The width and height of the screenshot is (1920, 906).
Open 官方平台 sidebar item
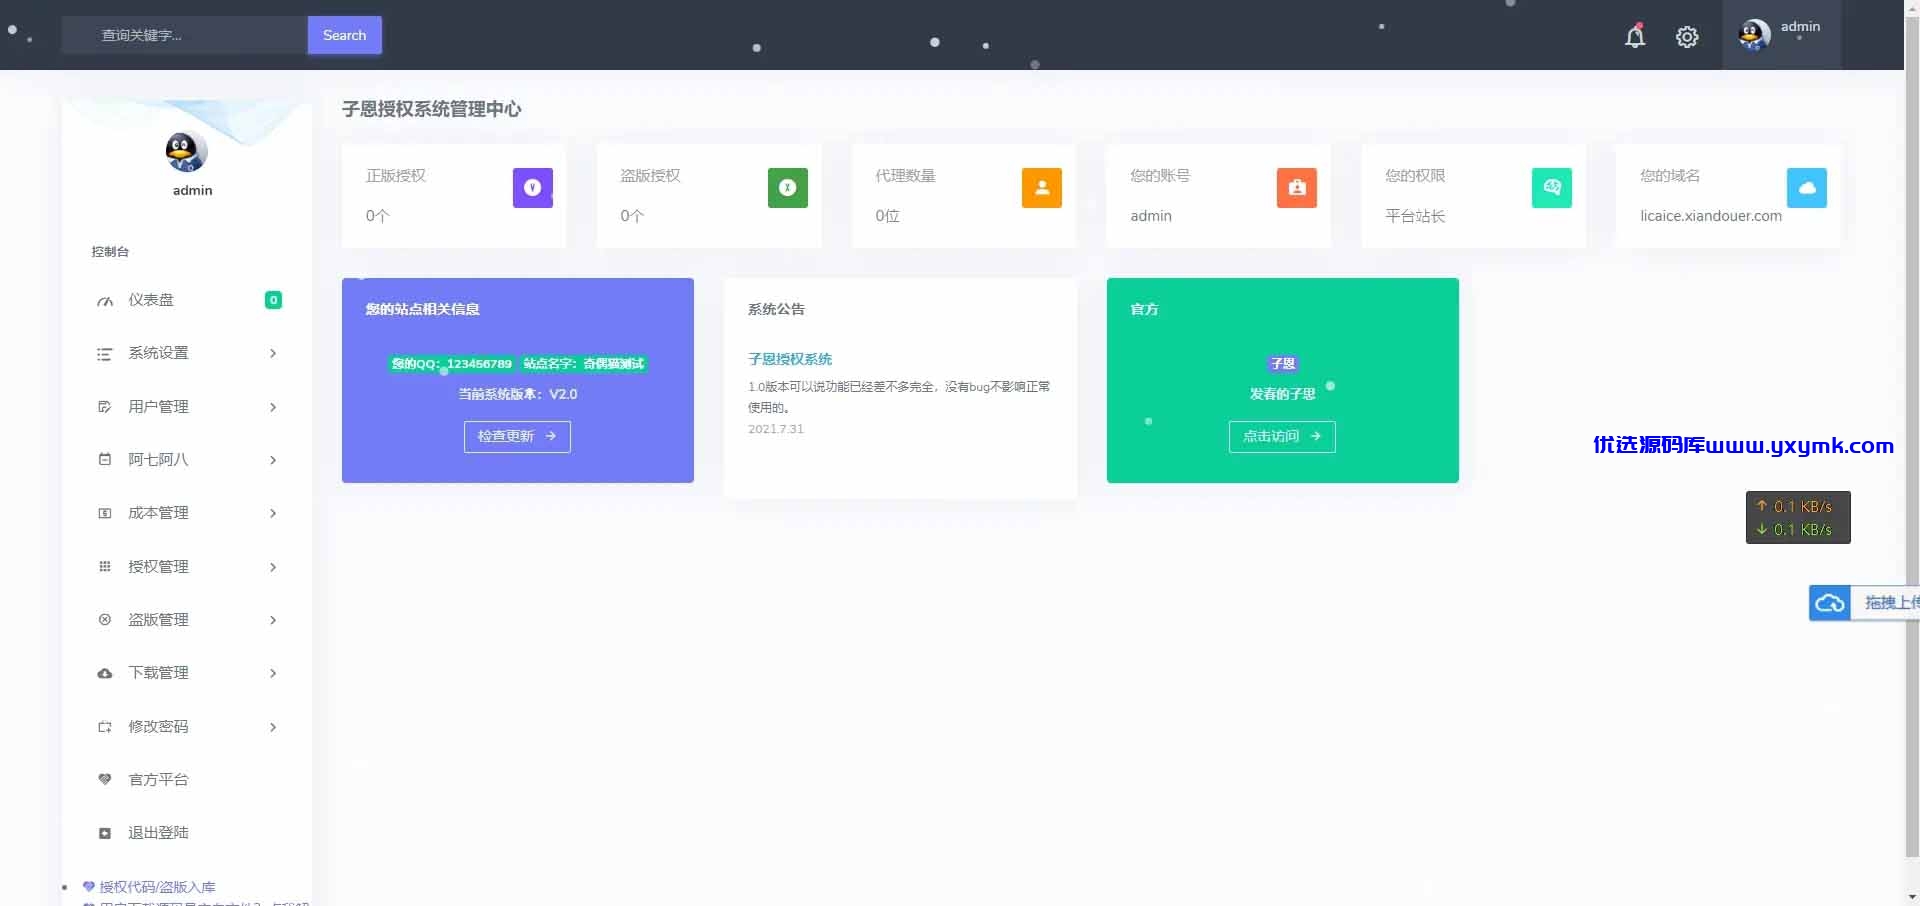tap(187, 780)
